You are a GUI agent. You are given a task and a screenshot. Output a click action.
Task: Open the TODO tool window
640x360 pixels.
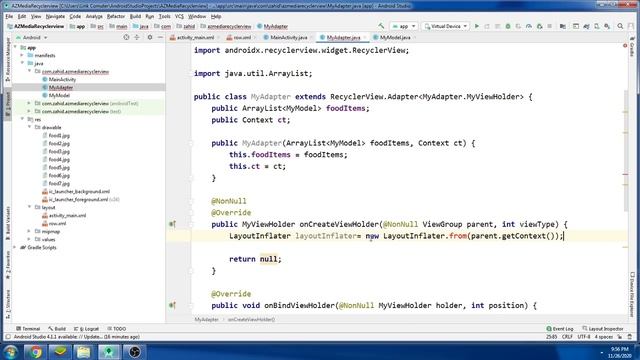tap(117, 329)
